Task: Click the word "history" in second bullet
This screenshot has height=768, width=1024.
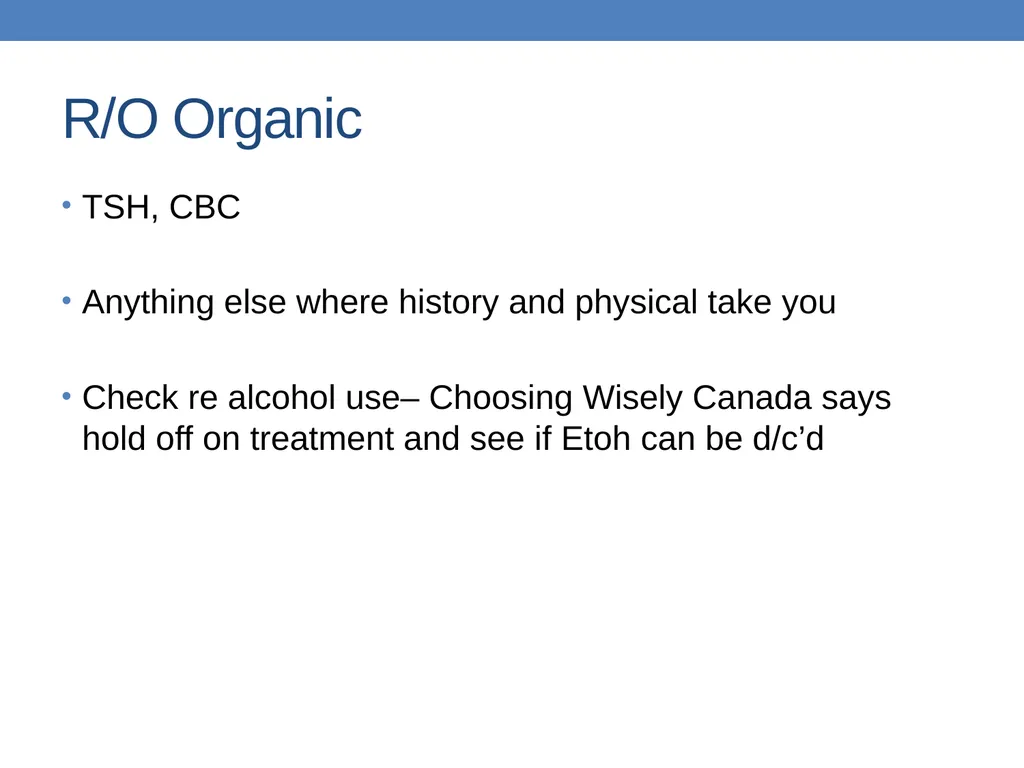Action: tap(449, 304)
